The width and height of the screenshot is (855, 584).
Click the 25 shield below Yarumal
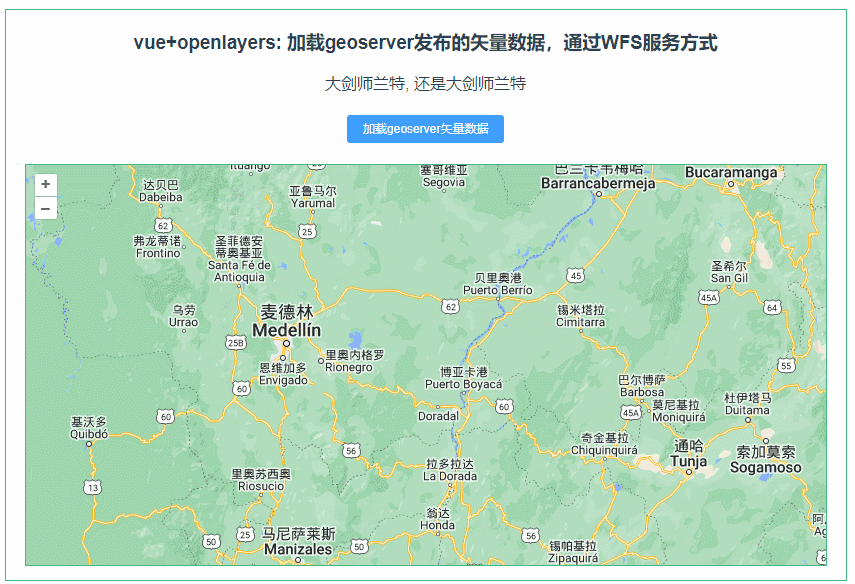308,232
